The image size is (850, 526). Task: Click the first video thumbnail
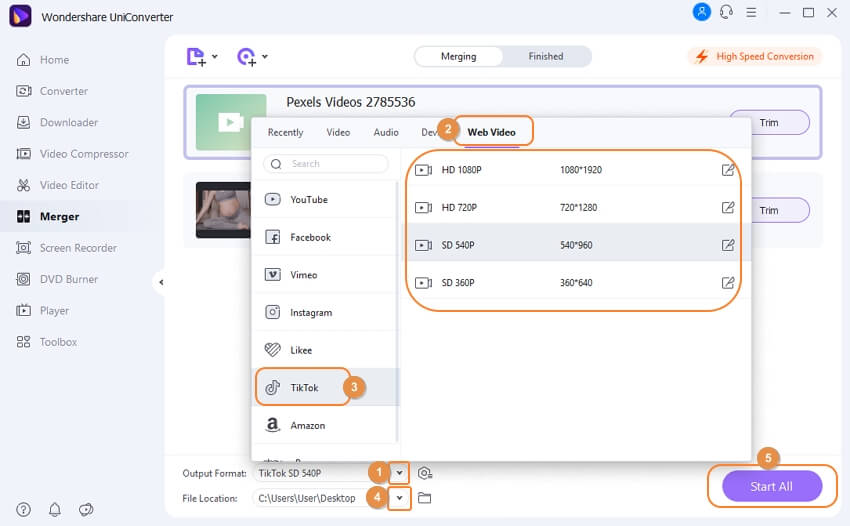(231, 122)
